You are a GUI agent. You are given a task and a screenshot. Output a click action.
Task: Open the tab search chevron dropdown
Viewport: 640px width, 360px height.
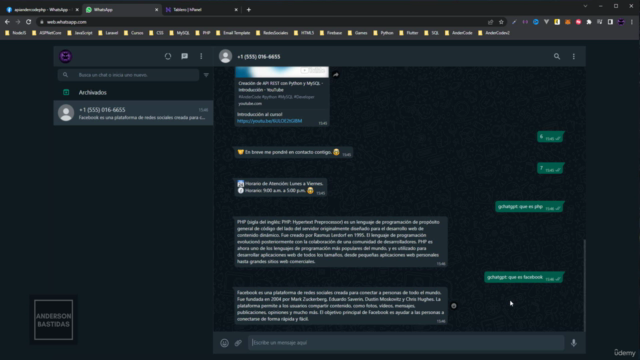pos(585,6)
